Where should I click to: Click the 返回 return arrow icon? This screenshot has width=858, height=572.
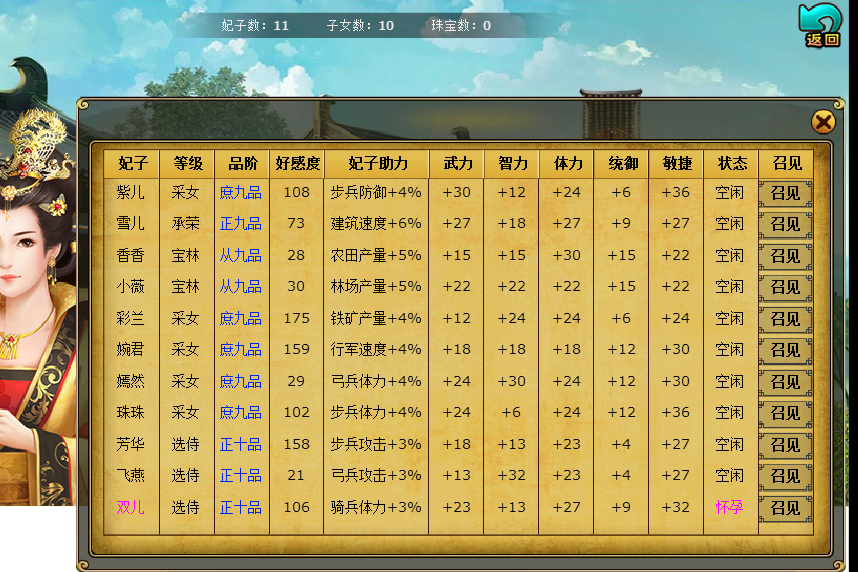coord(820,25)
